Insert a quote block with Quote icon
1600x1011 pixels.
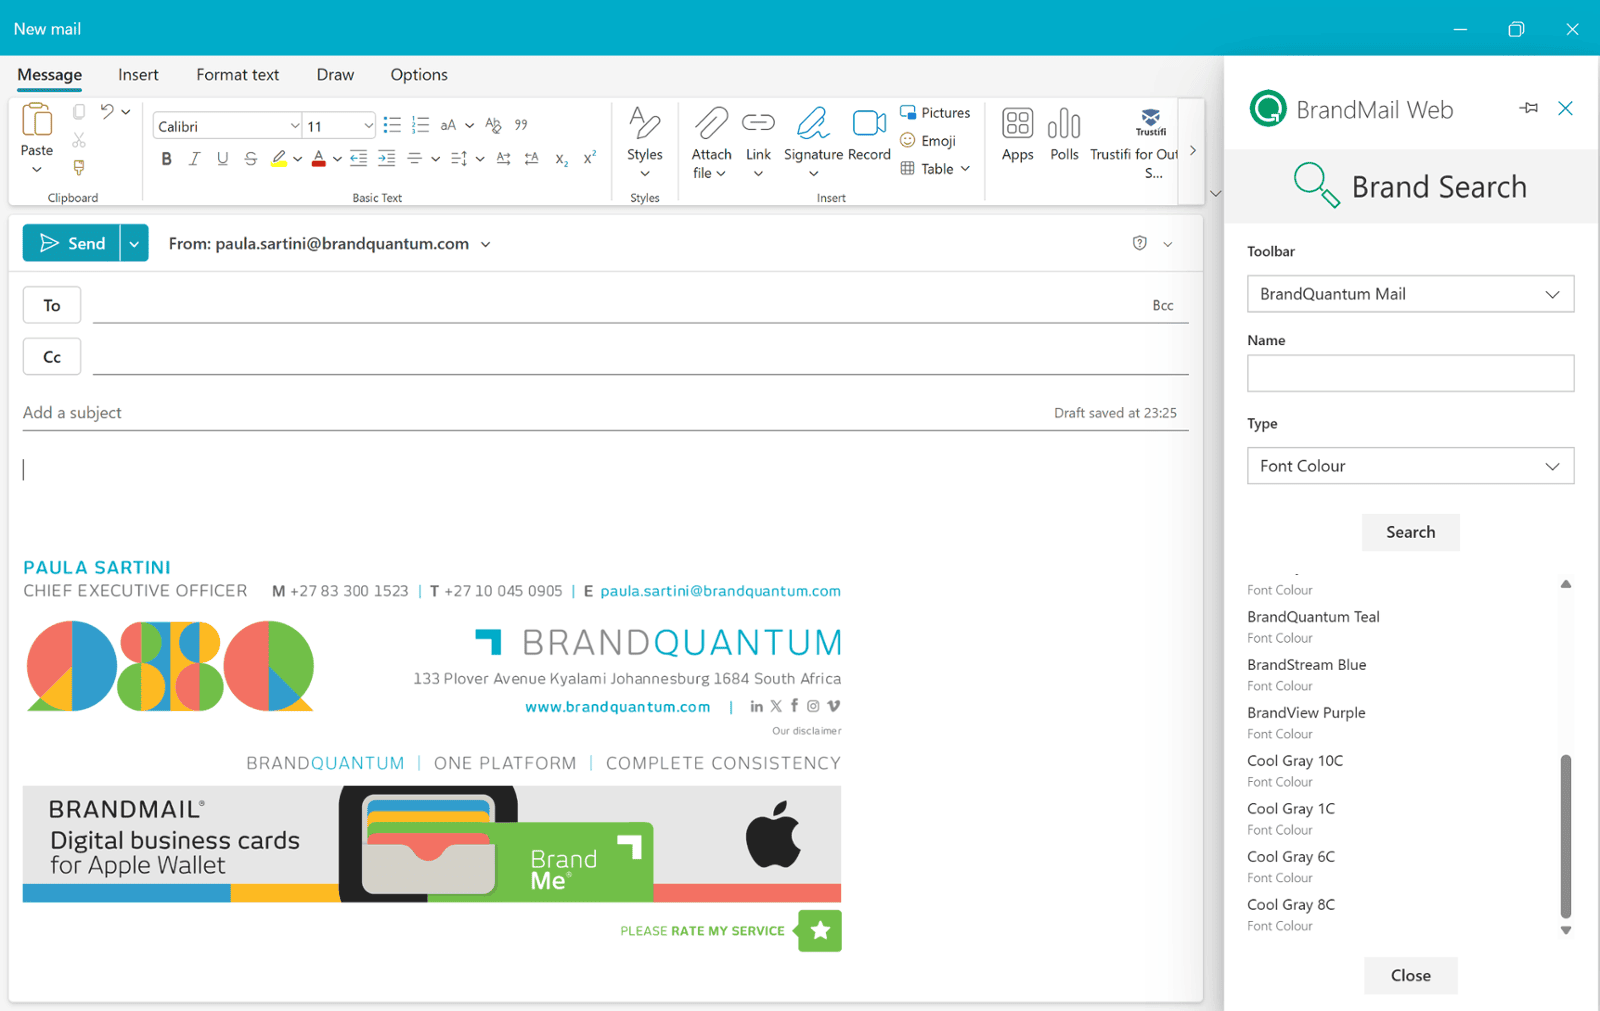point(521,125)
